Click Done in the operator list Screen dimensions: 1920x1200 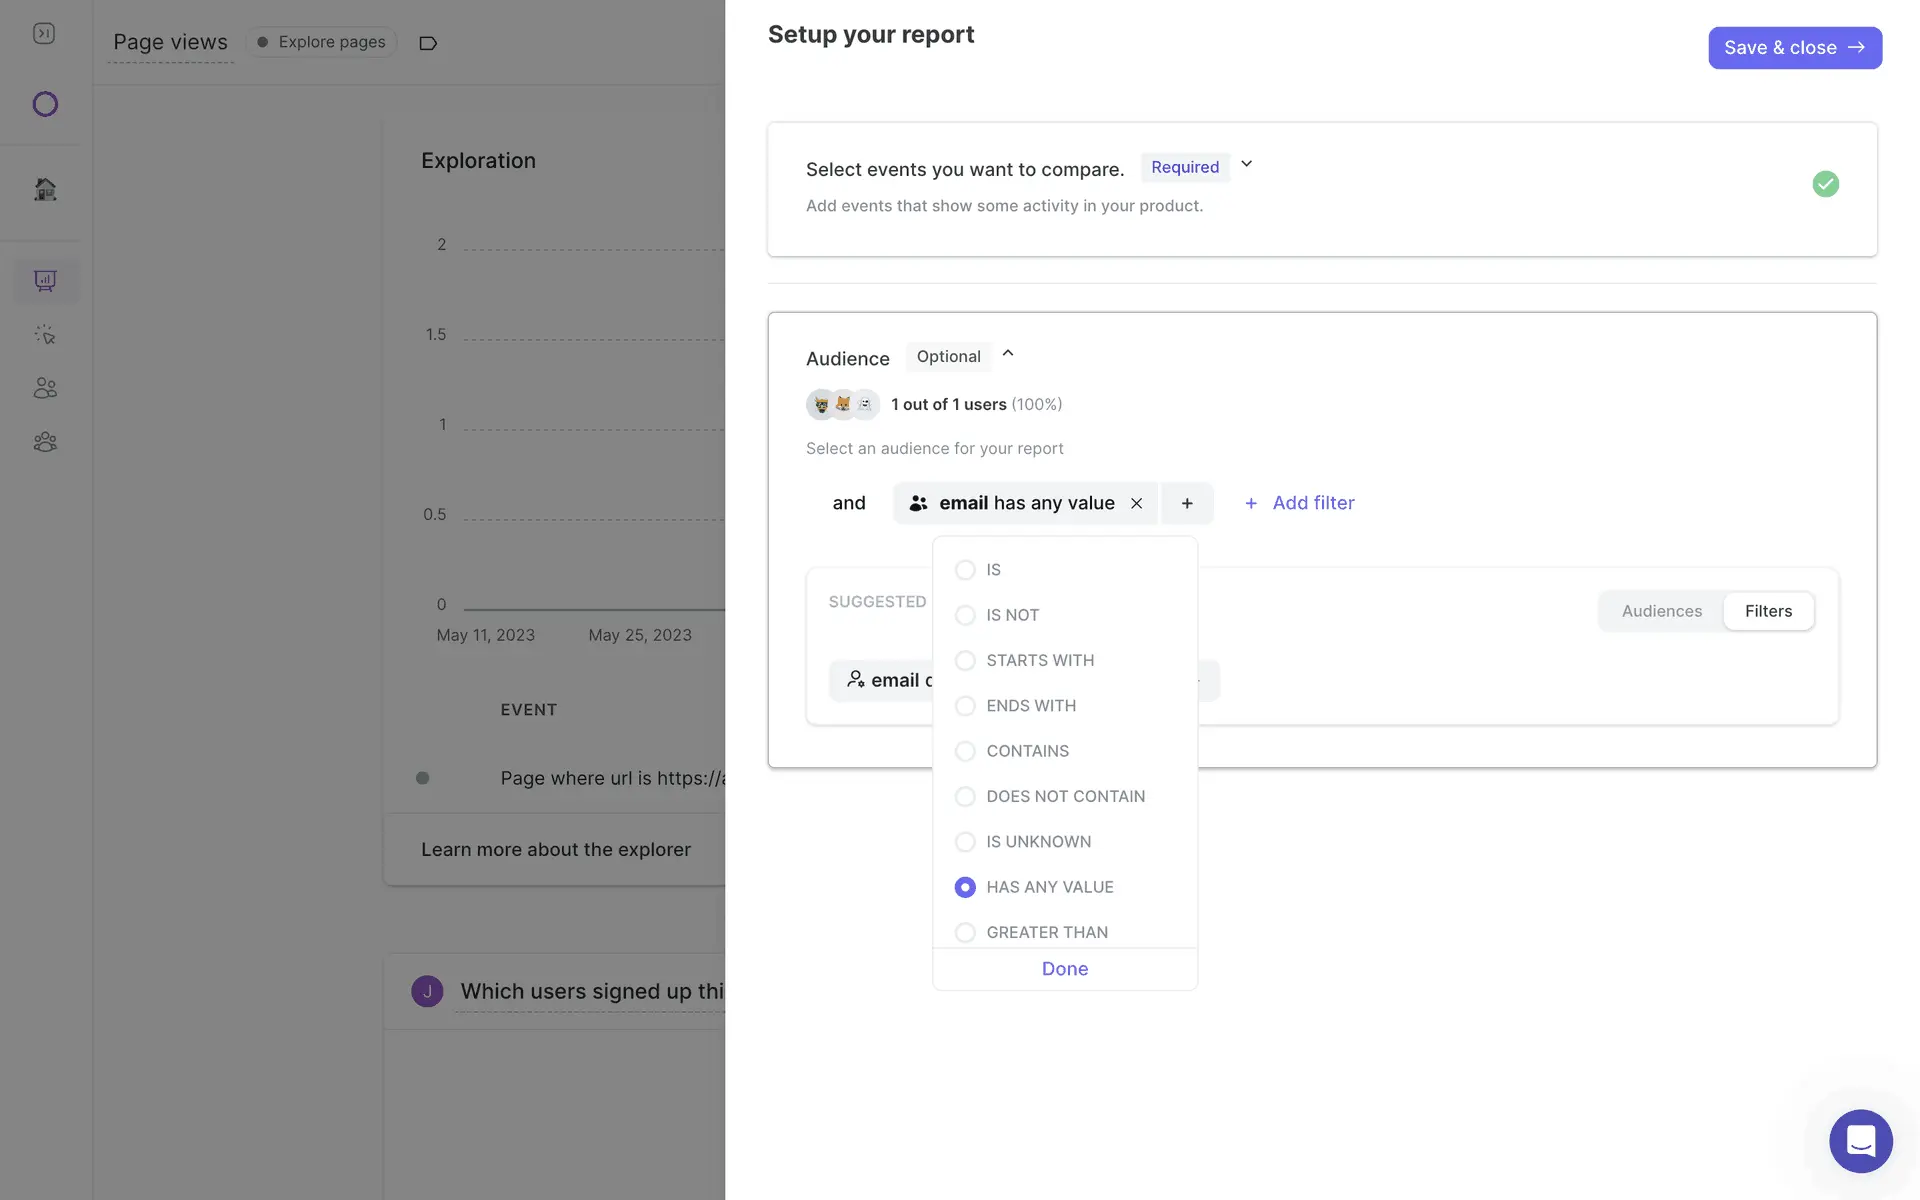coord(1064,969)
